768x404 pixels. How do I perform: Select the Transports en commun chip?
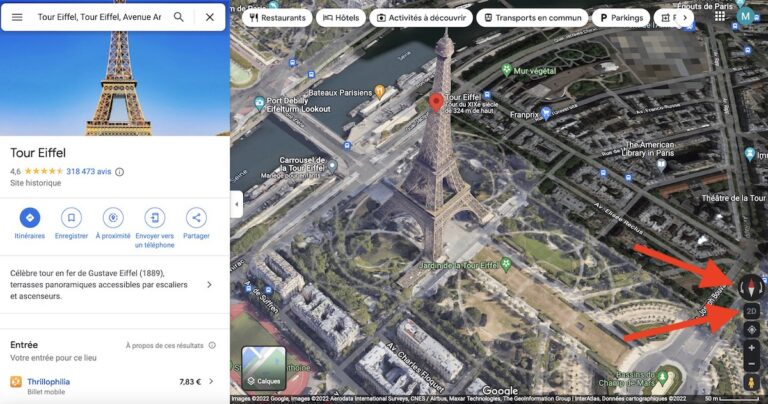point(532,18)
